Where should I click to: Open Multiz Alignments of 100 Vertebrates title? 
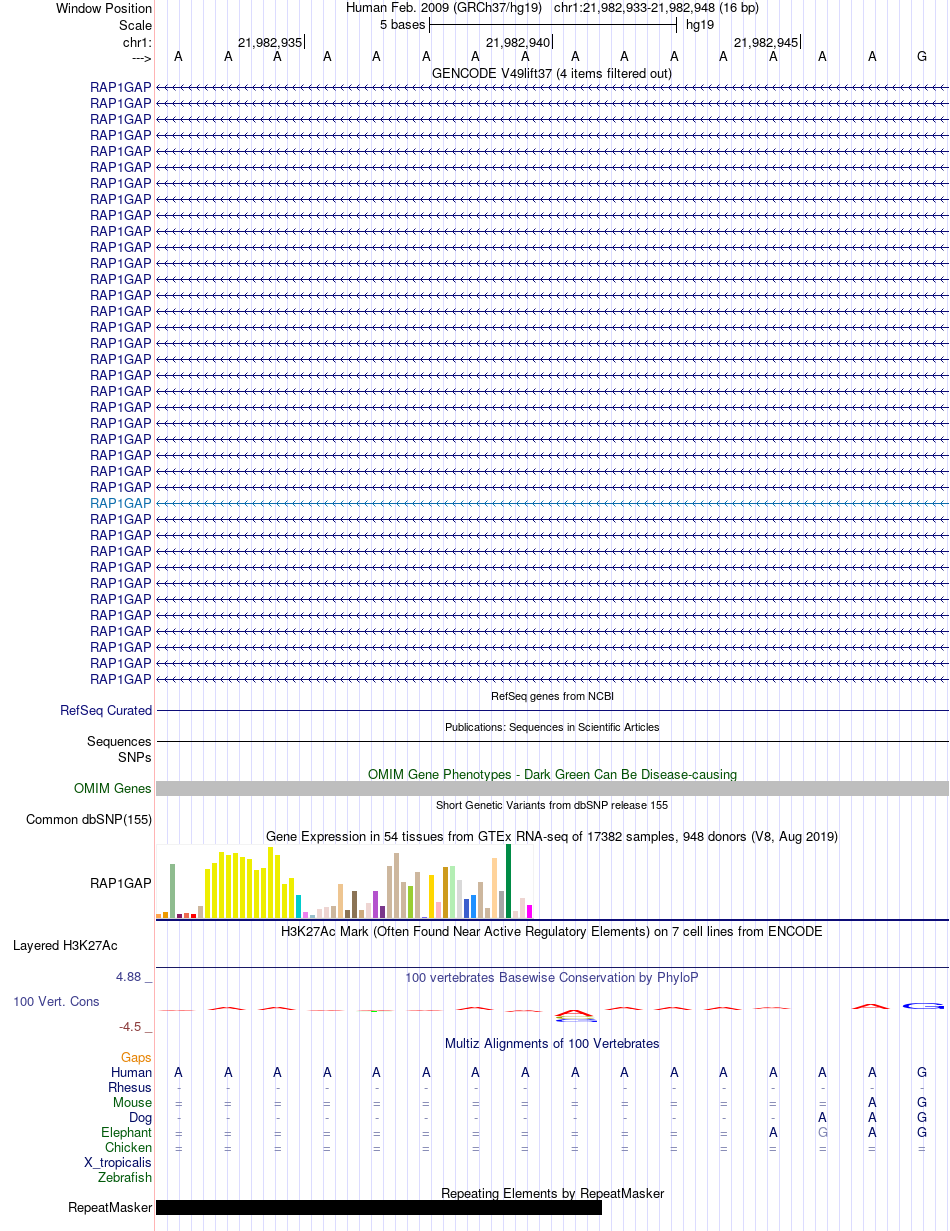point(552,1043)
